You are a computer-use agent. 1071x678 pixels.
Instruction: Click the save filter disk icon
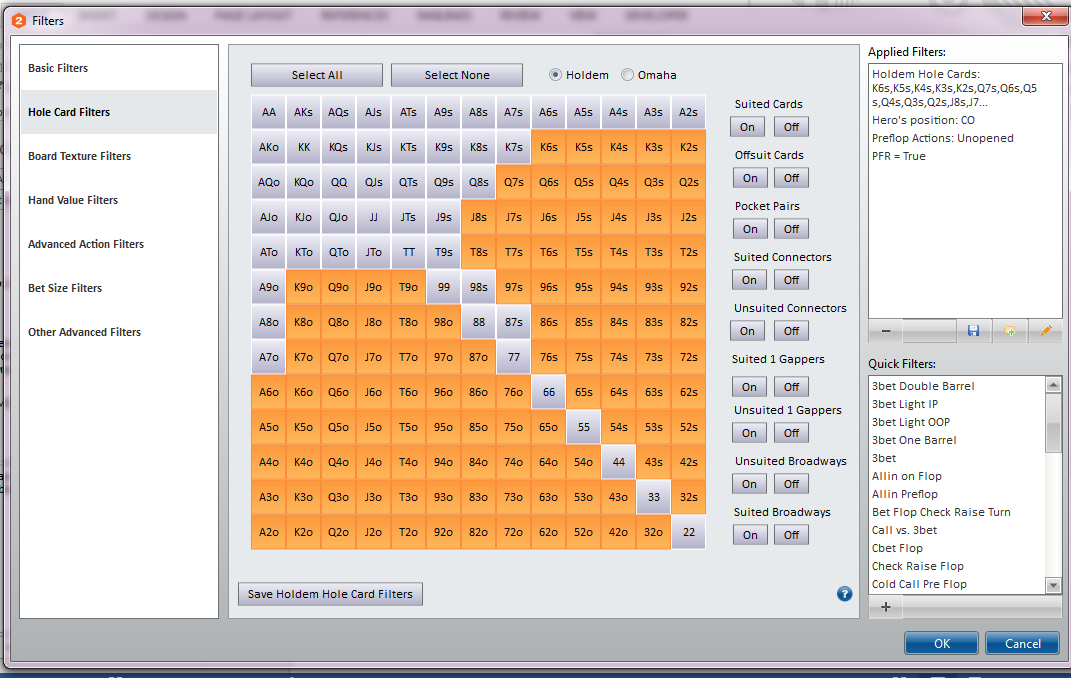coord(973,330)
